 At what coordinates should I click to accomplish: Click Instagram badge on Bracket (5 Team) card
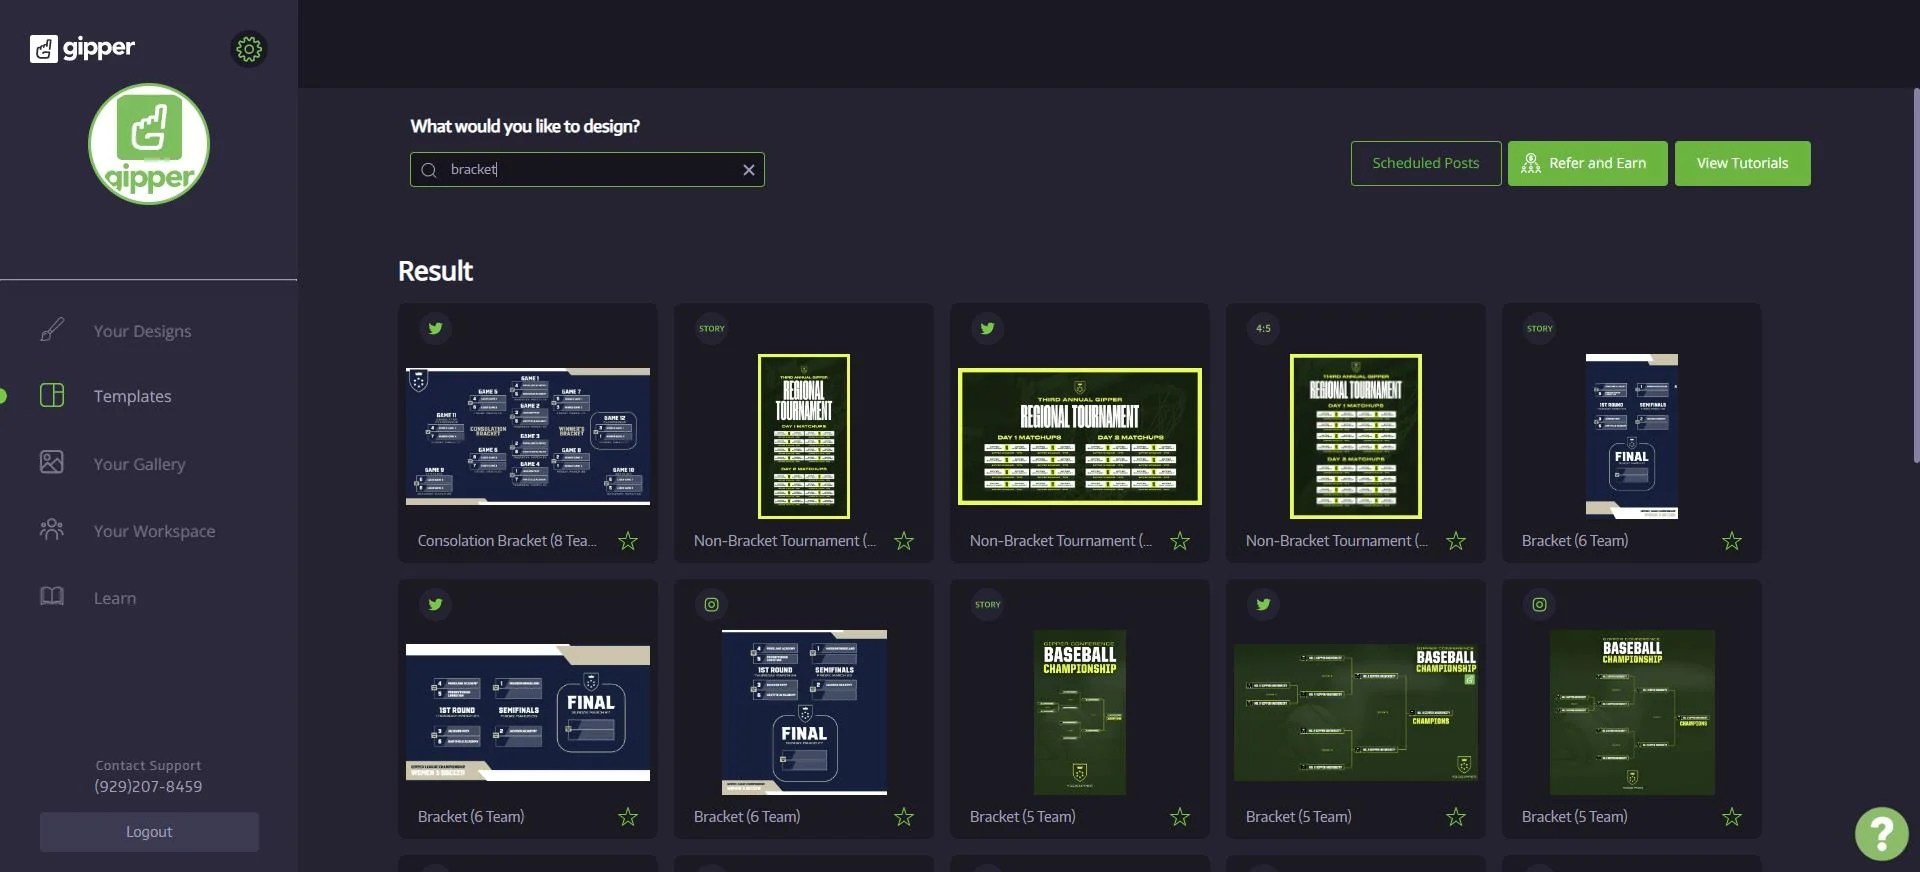pyautogui.click(x=1539, y=604)
